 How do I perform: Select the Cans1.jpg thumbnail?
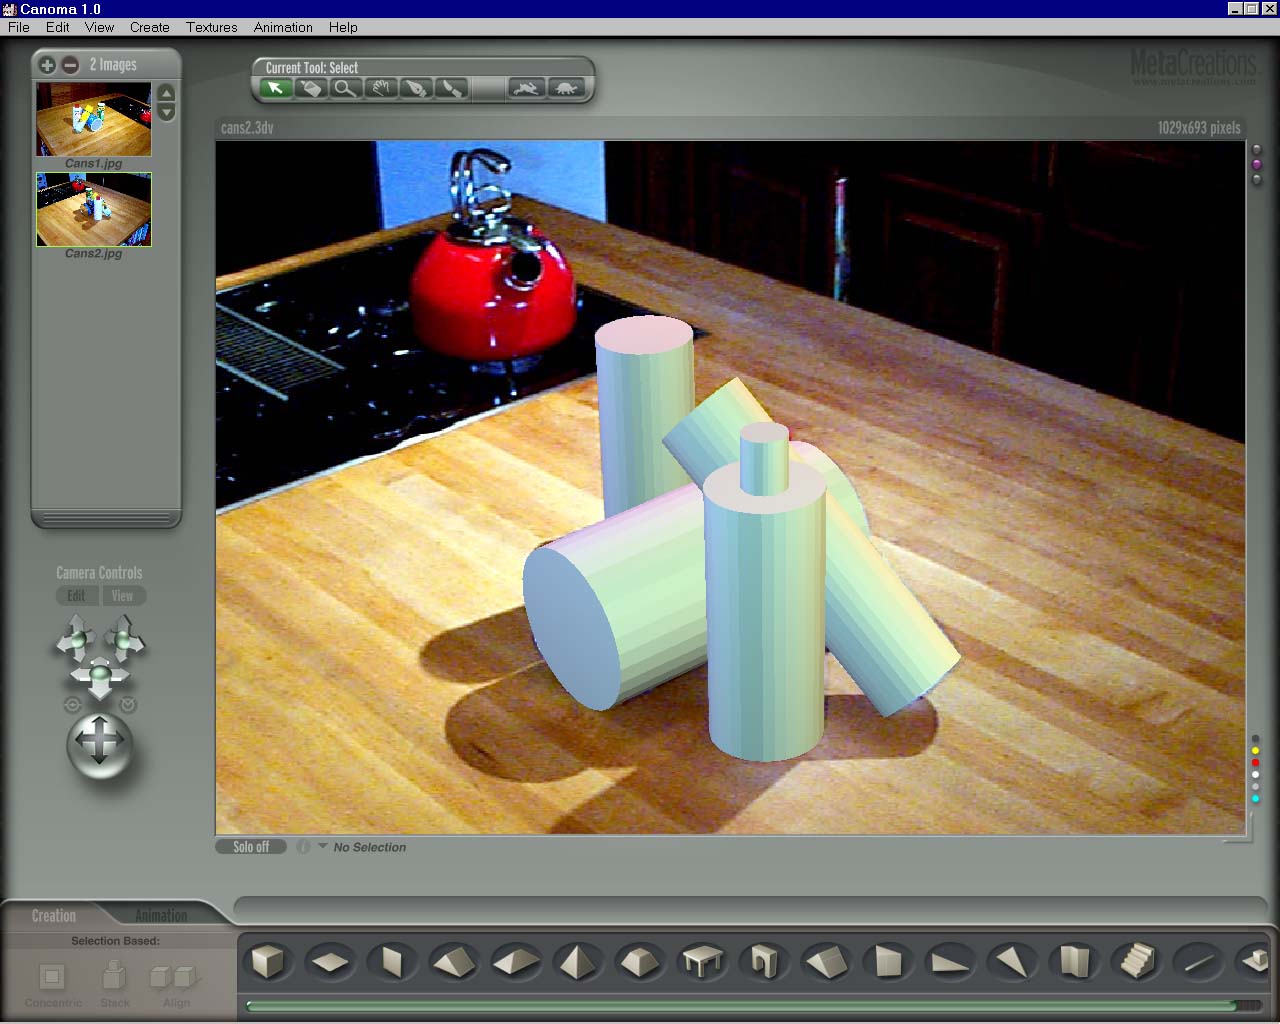(94, 120)
